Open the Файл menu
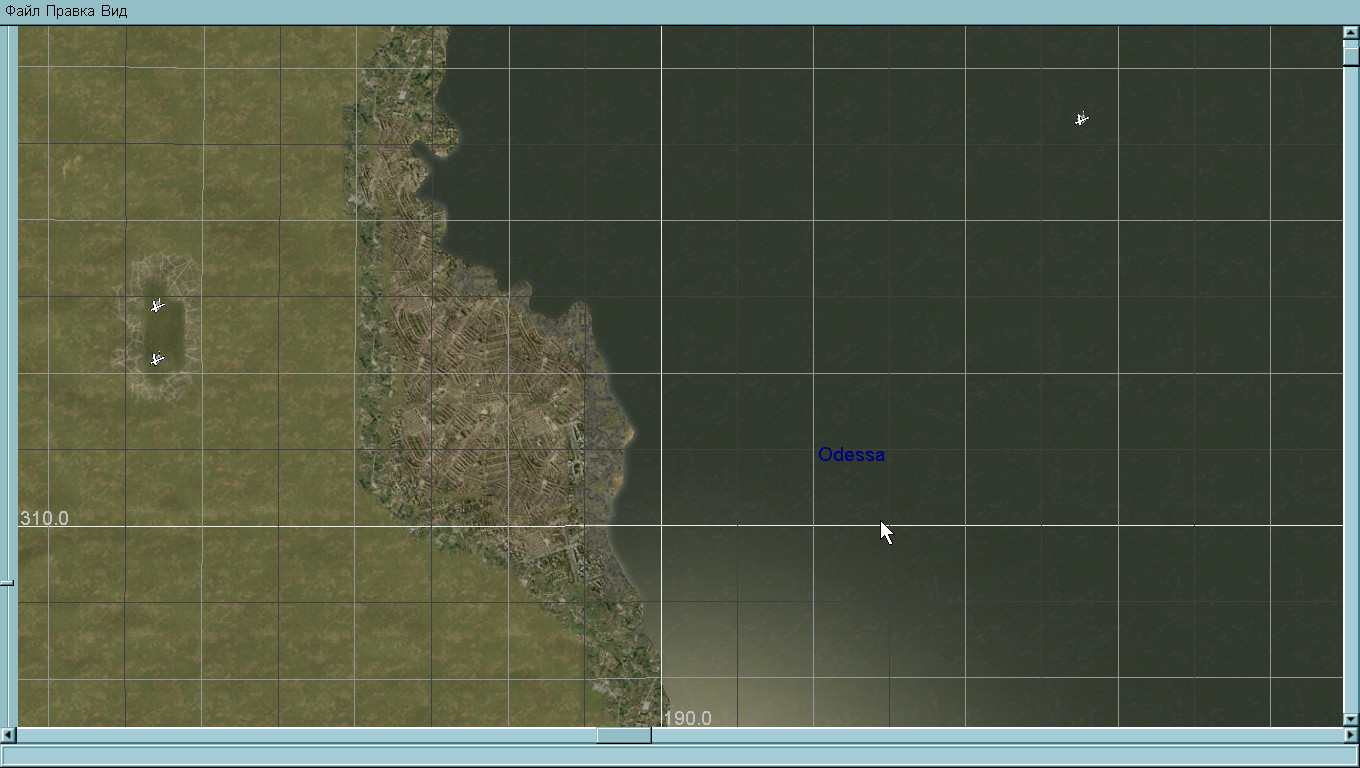This screenshot has height=768, width=1360. coord(23,11)
